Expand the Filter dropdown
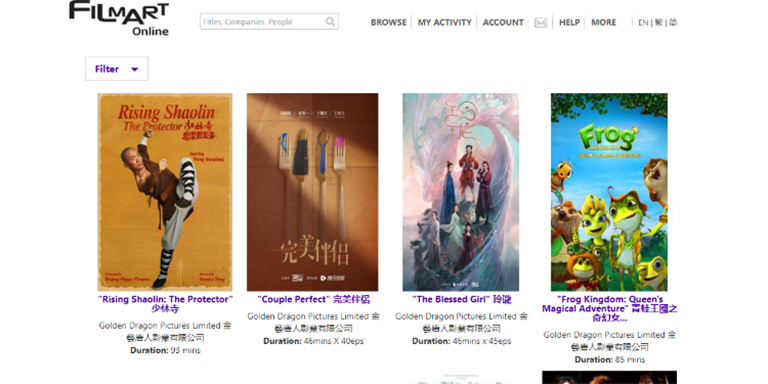The height and width of the screenshot is (384, 768). (x=117, y=69)
